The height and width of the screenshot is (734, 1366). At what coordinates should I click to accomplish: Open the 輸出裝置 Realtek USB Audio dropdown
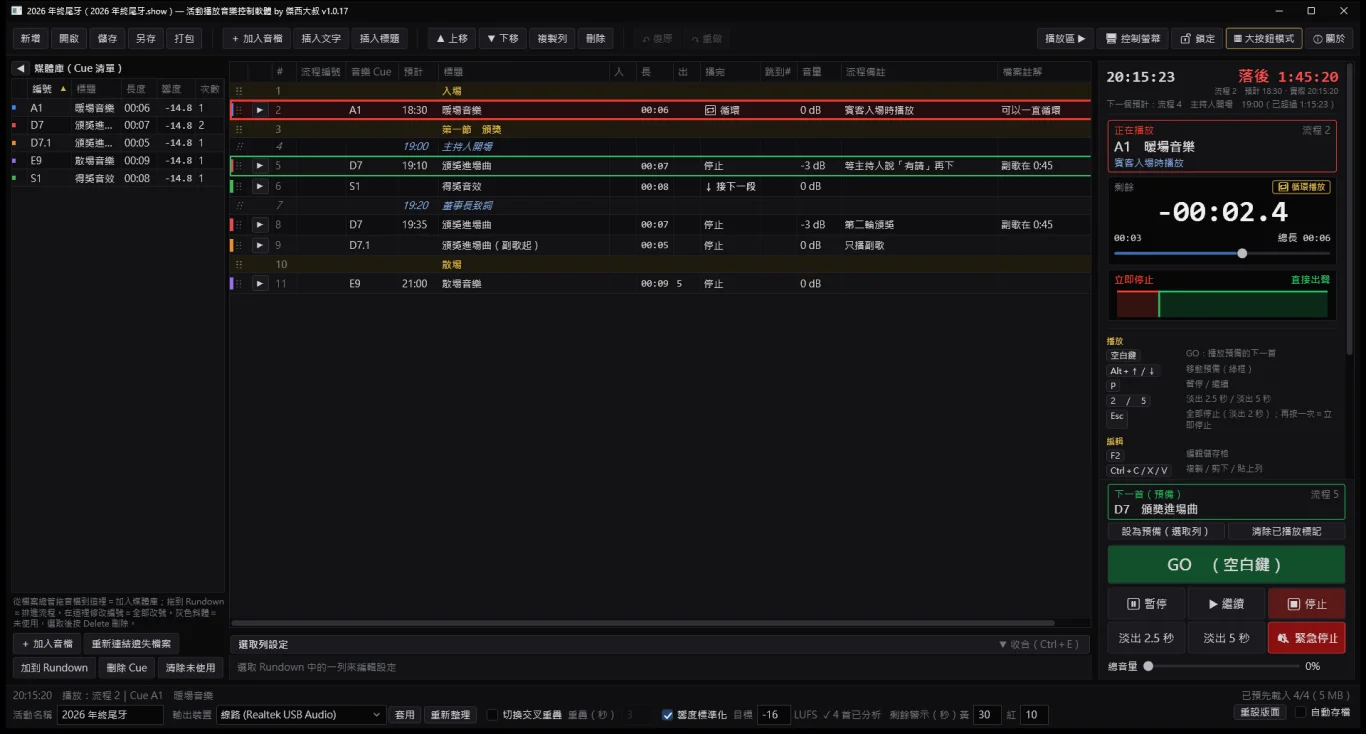coord(301,715)
